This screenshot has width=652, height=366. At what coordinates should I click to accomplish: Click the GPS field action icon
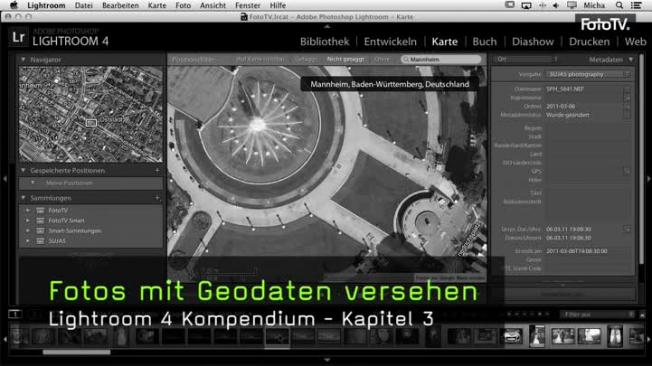click(x=627, y=171)
